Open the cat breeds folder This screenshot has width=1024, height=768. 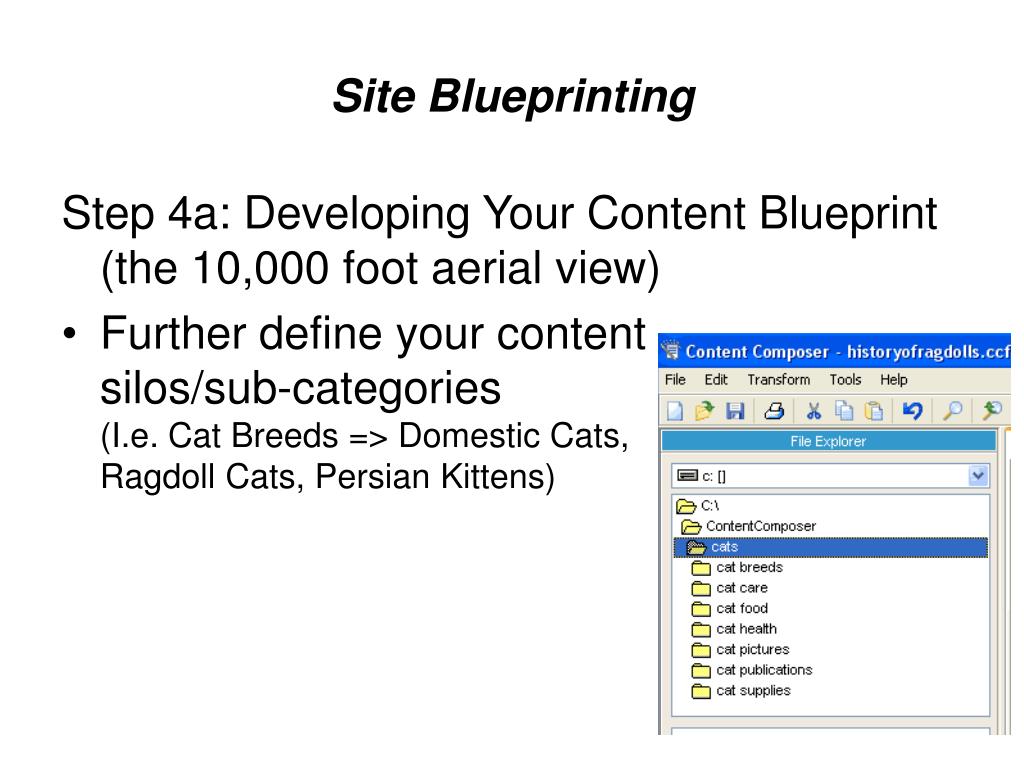pyautogui.click(x=737, y=567)
